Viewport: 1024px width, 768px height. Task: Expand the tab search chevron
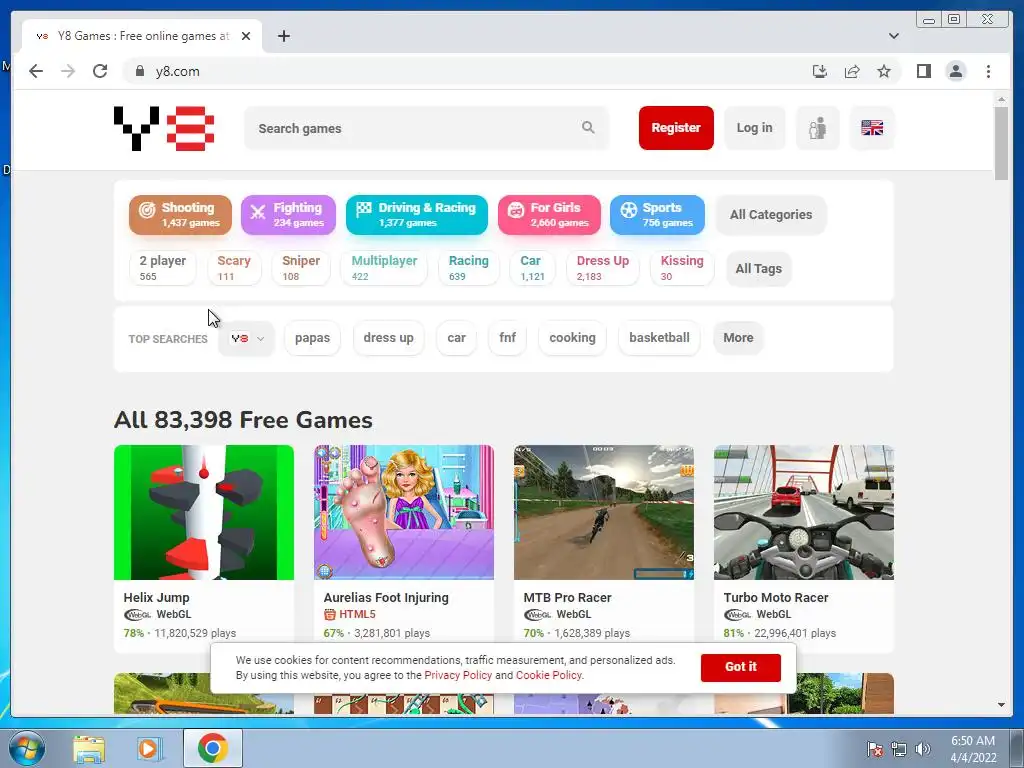893,36
